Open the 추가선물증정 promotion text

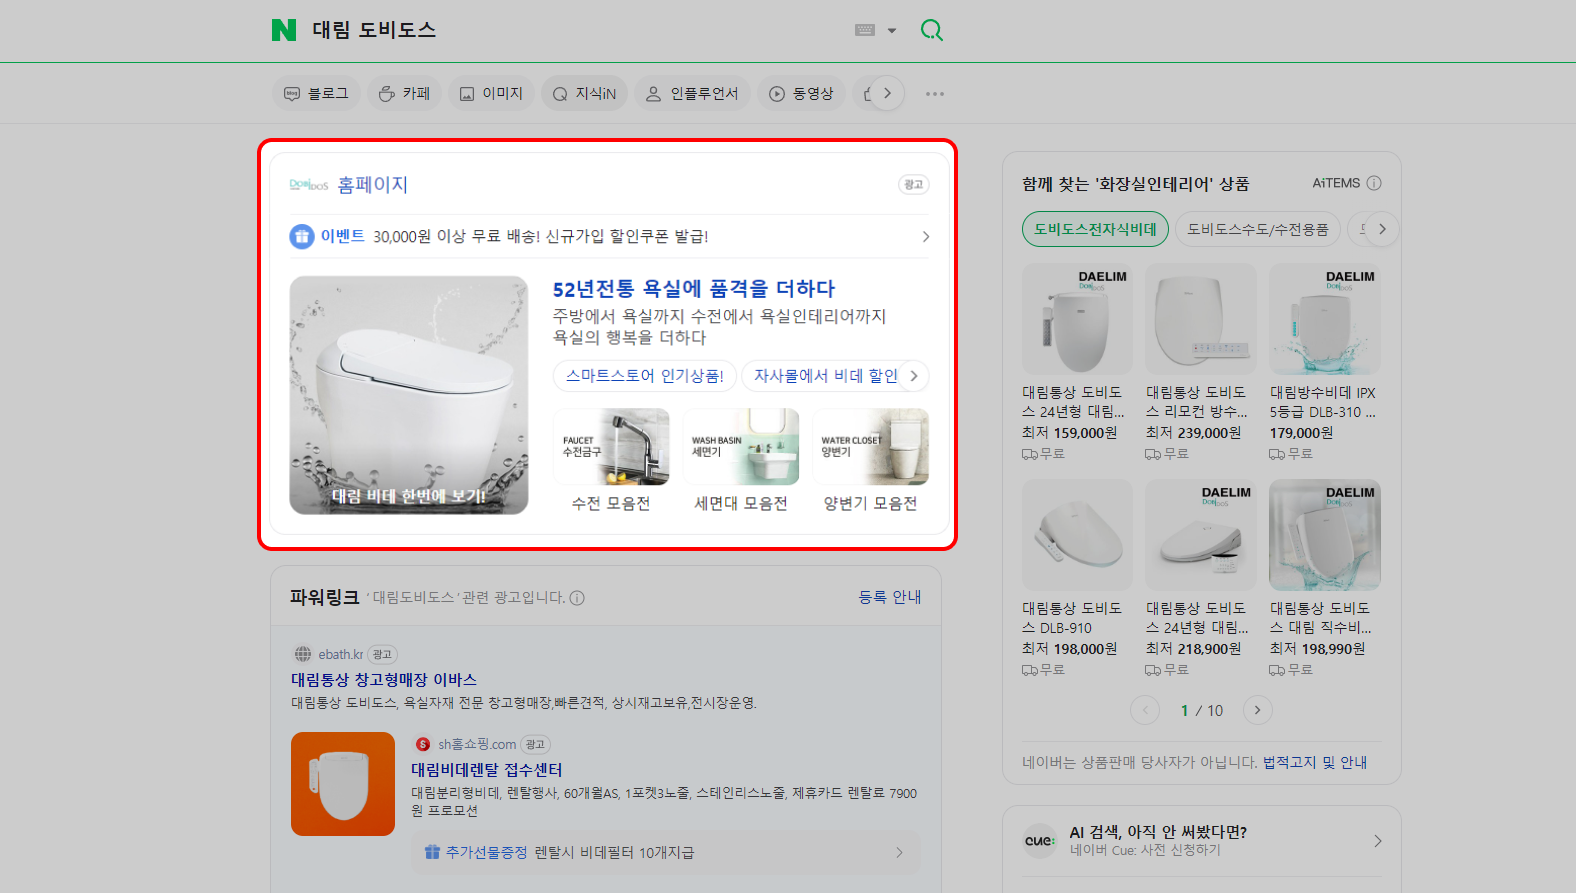tap(570, 852)
